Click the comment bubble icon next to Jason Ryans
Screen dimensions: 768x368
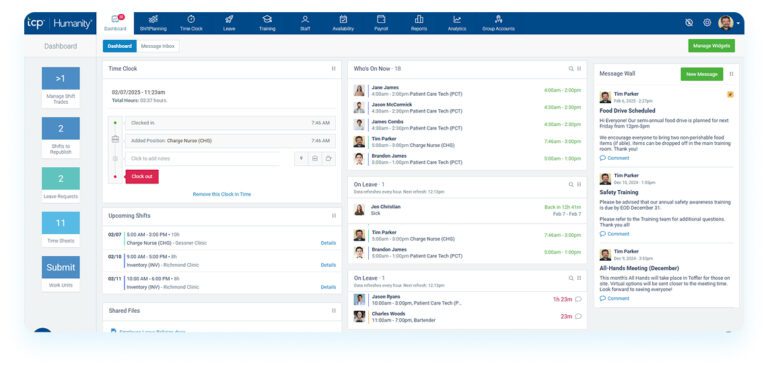coord(578,299)
